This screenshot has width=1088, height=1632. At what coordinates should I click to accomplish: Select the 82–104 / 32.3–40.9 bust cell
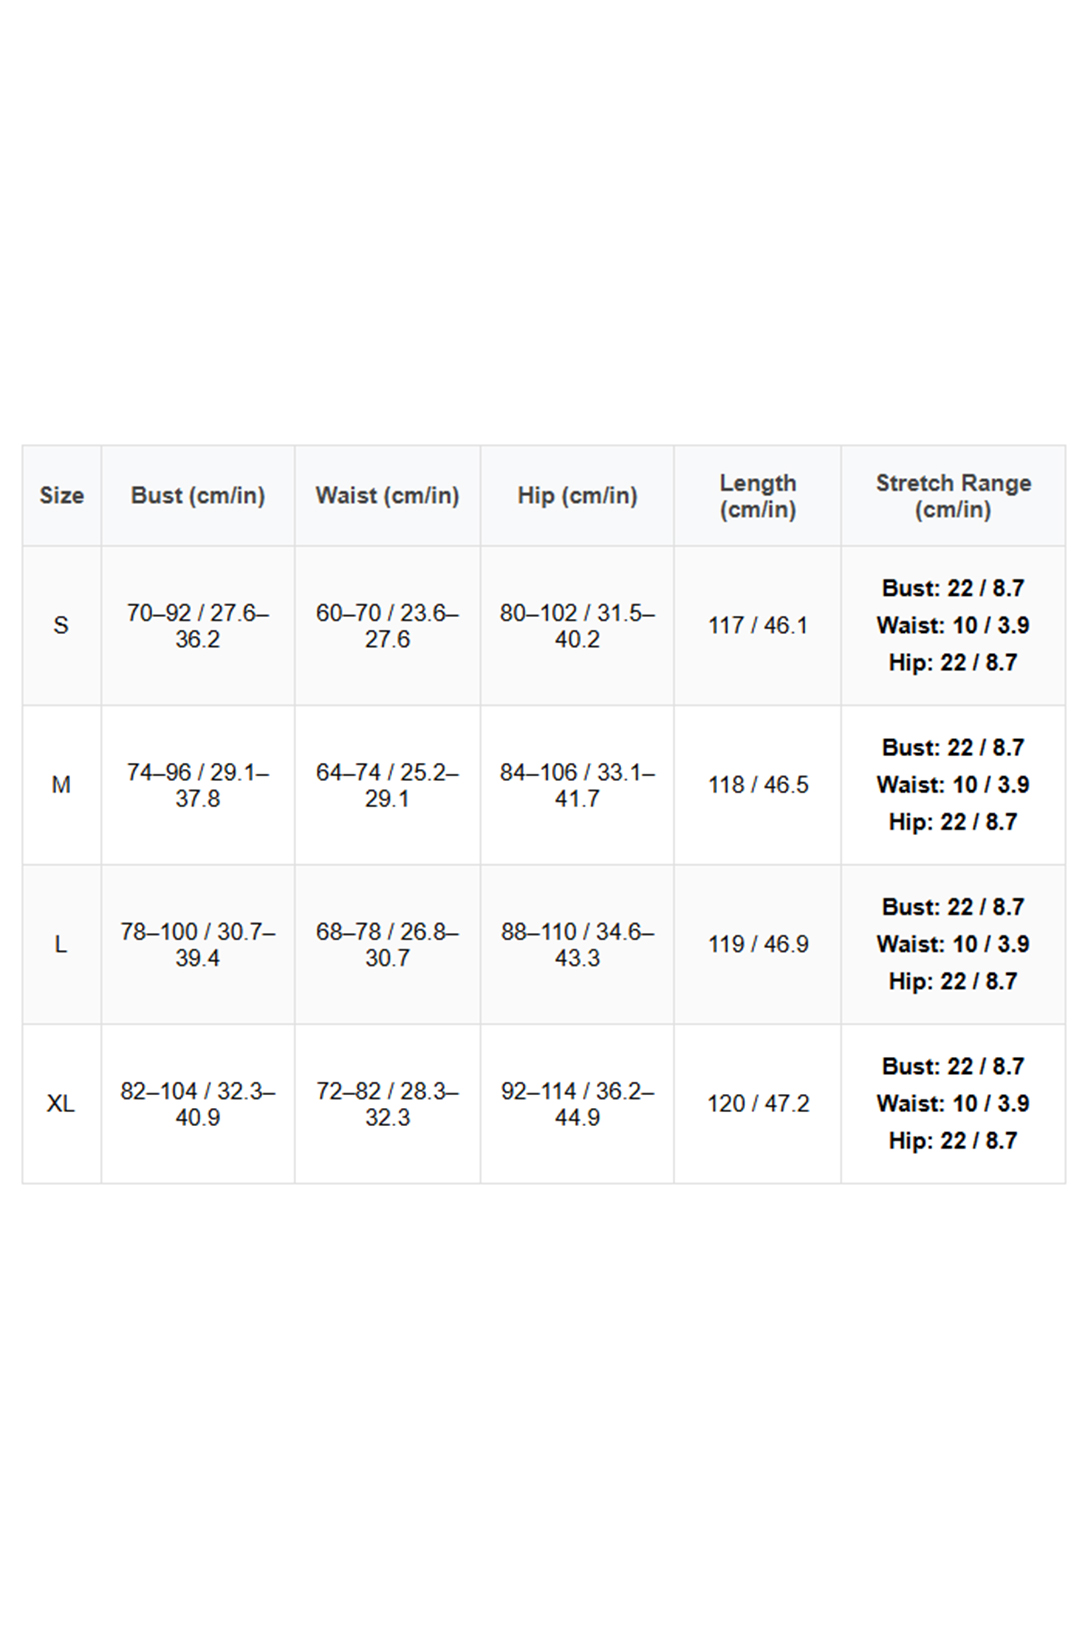pyautogui.click(x=198, y=1104)
